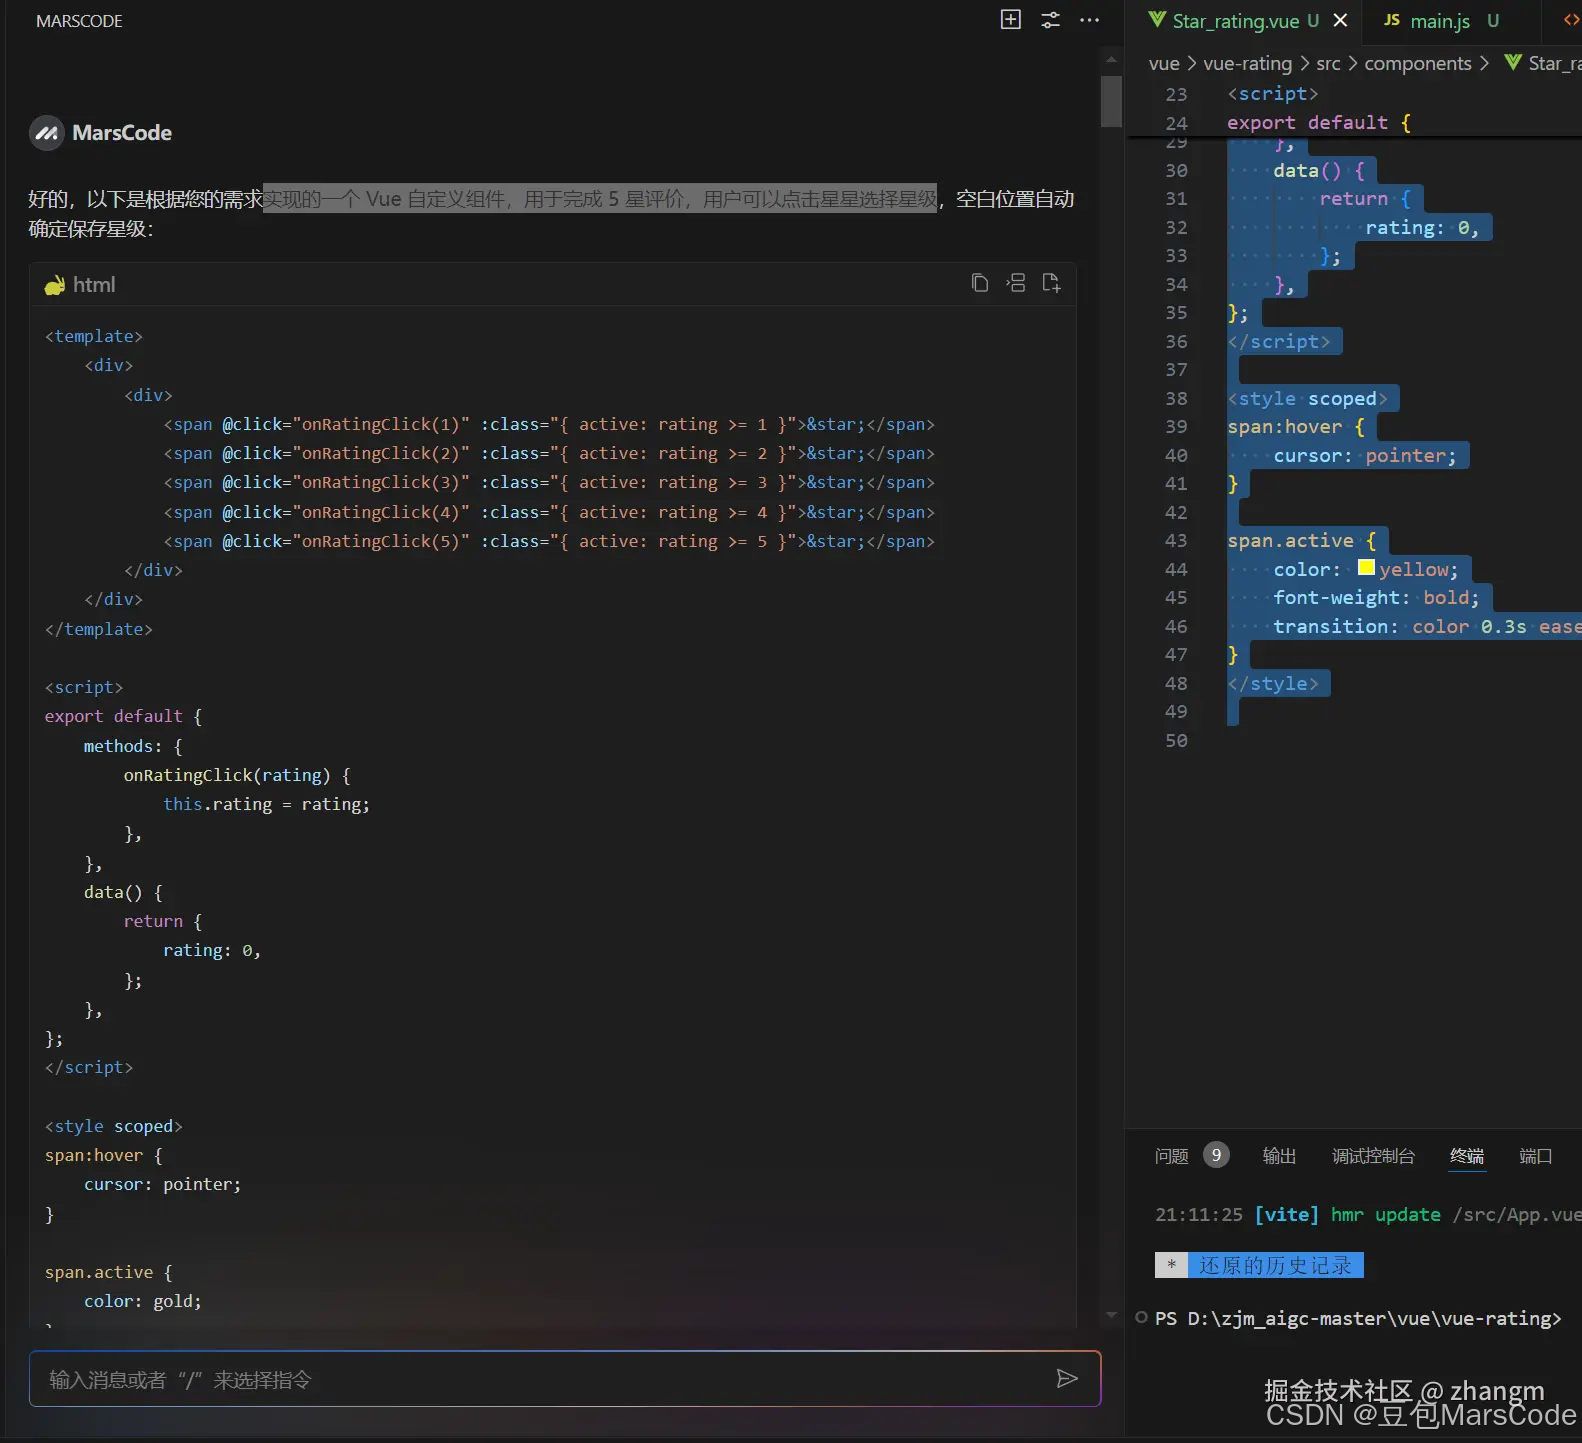
Task: Click the yellow color swatch in editor
Action: [1366, 568]
